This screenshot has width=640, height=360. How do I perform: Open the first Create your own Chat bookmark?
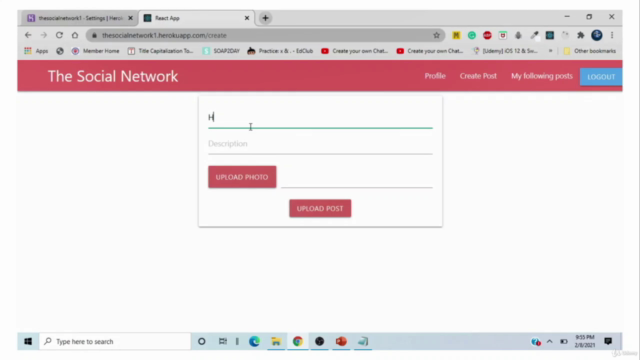[x=355, y=51]
